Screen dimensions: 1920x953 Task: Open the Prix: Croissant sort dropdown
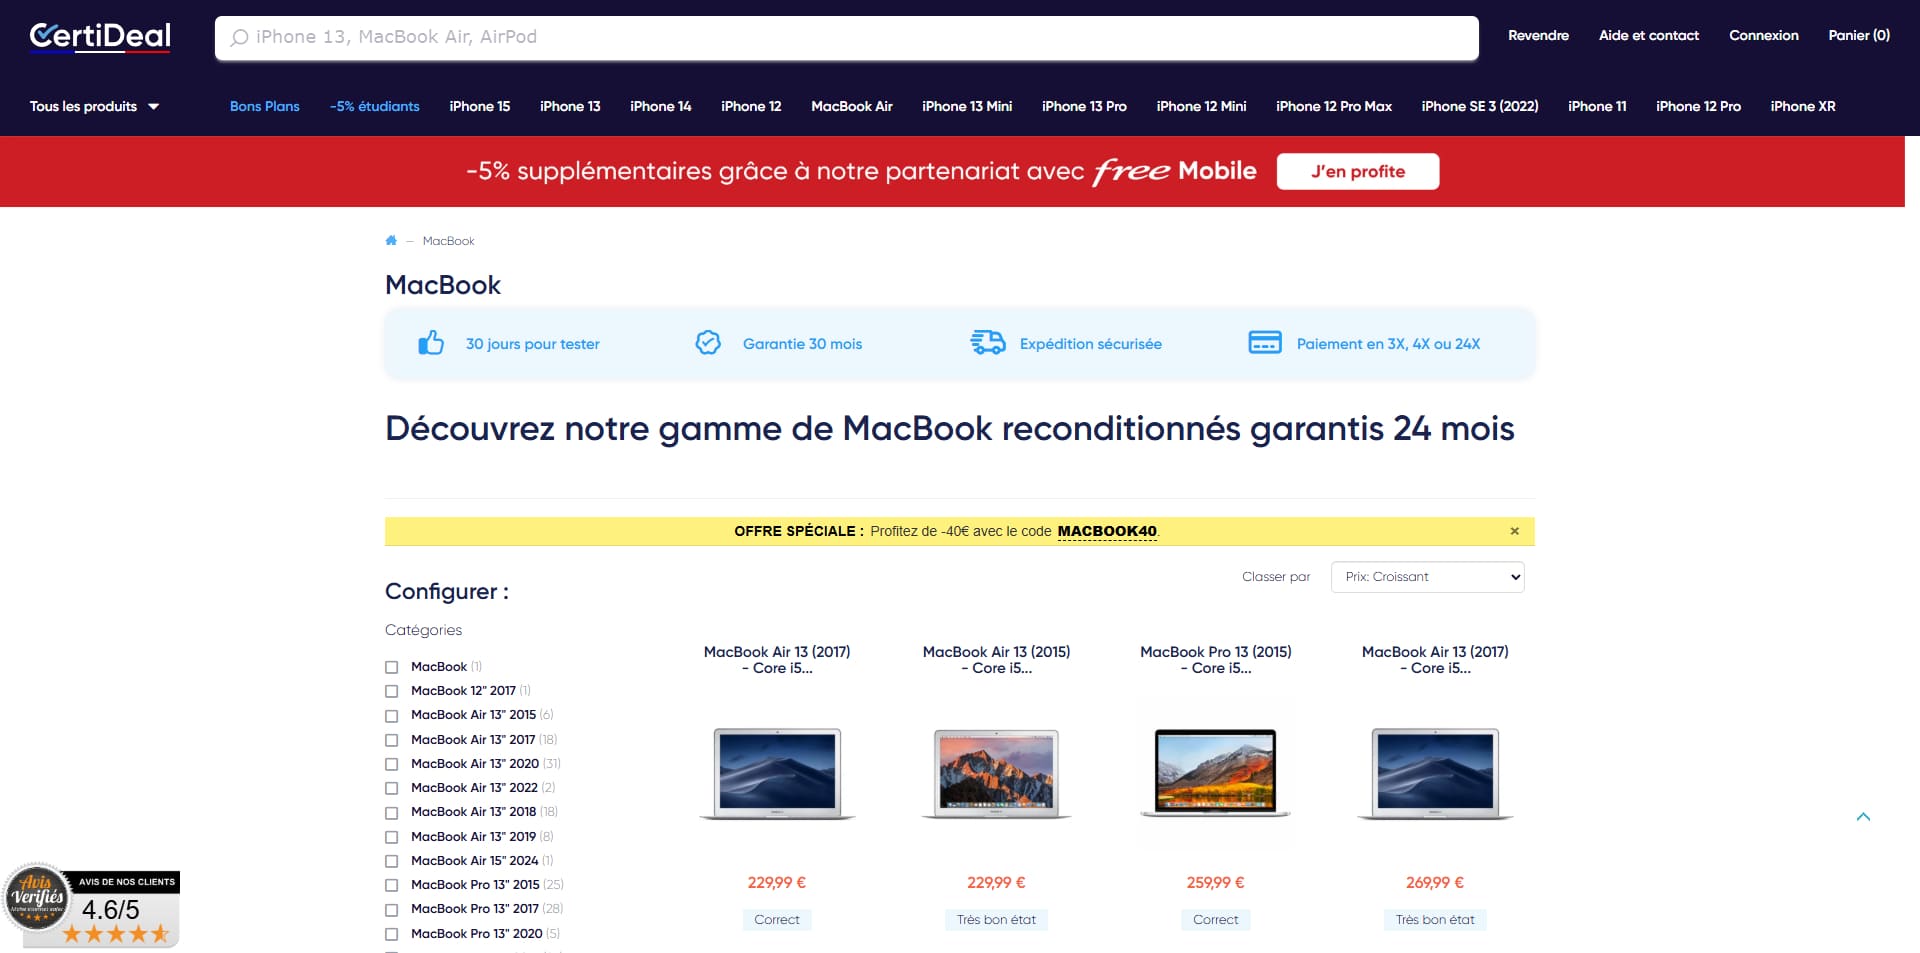[x=1427, y=577]
